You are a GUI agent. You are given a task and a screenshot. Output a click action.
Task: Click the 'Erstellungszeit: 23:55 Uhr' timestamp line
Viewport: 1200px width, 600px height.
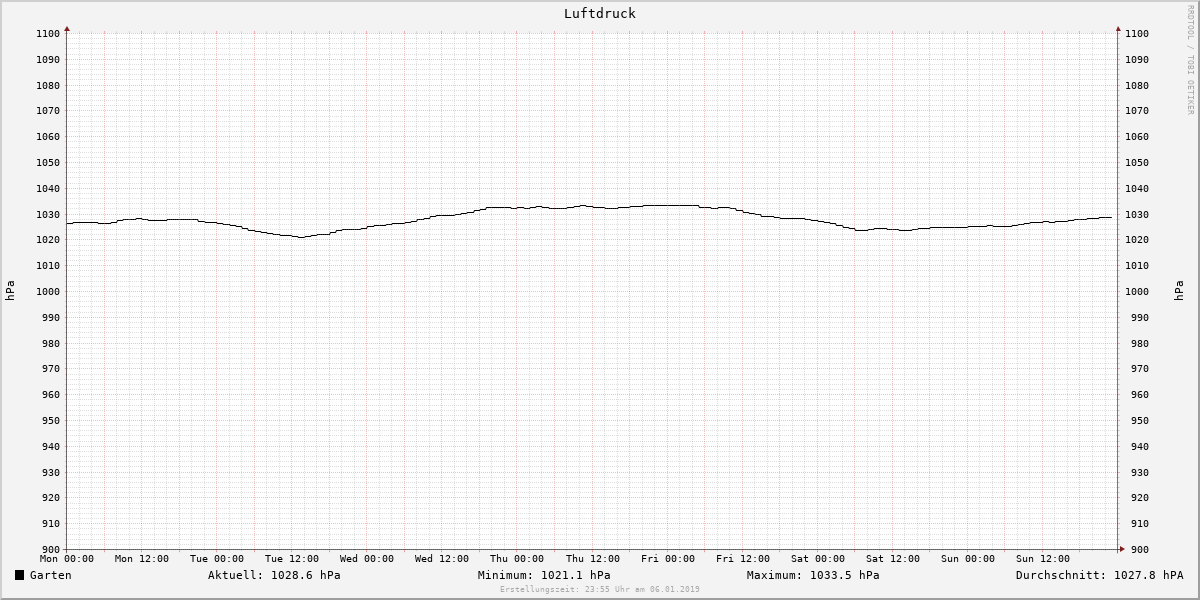(599, 589)
